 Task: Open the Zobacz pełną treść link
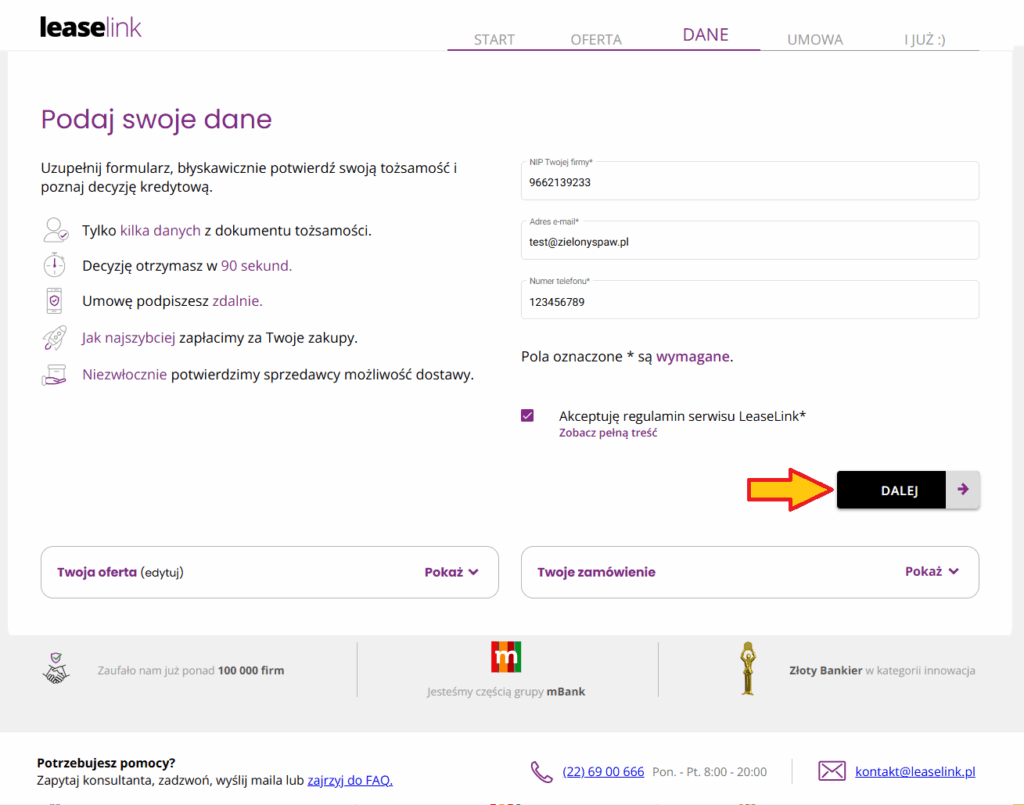[608, 434]
